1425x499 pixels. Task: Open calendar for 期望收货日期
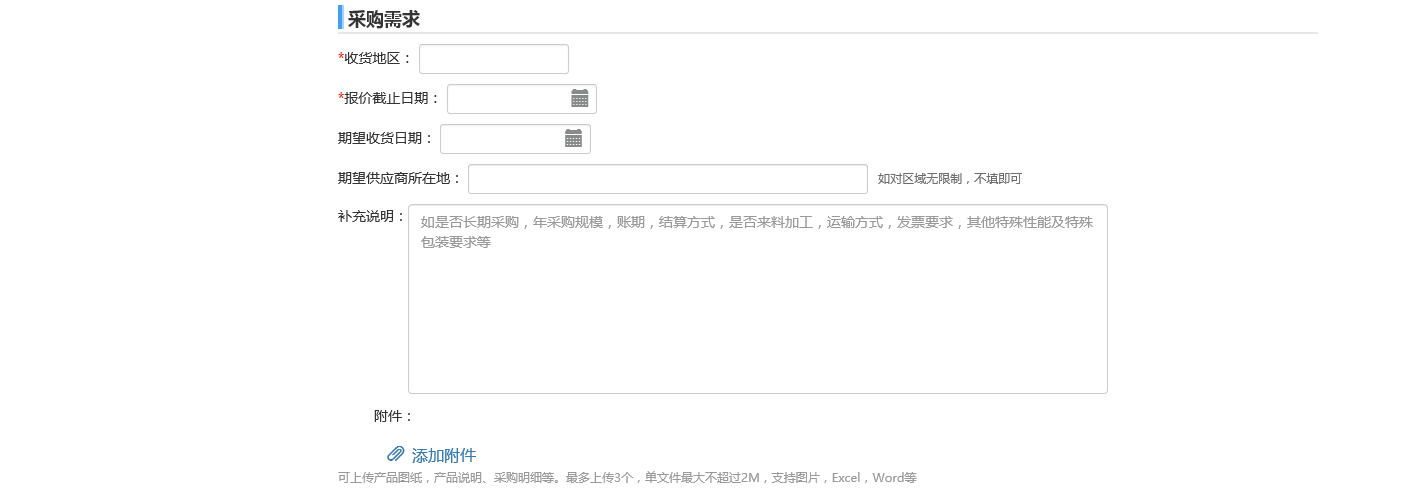[573, 138]
